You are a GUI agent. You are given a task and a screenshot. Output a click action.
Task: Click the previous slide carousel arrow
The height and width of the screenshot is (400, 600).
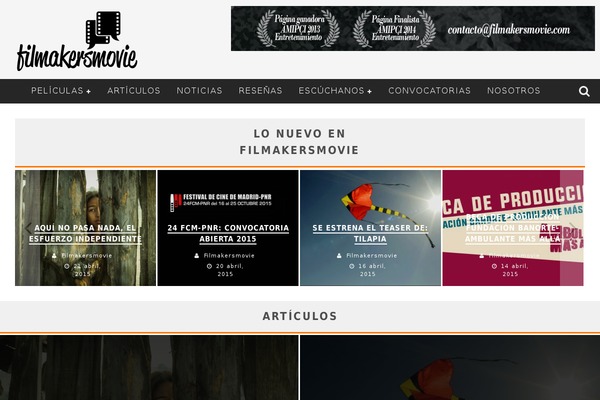coord(28,228)
